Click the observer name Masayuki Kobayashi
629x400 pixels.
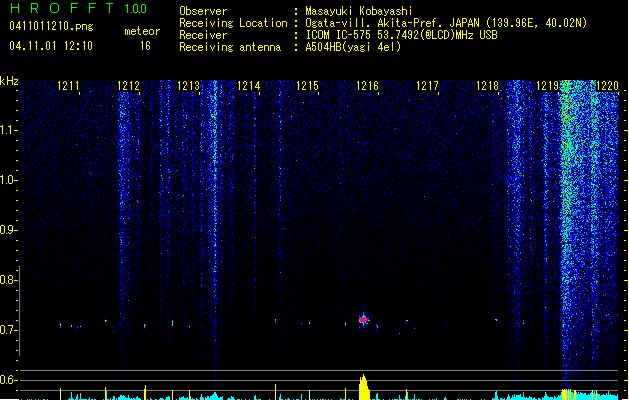point(359,11)
